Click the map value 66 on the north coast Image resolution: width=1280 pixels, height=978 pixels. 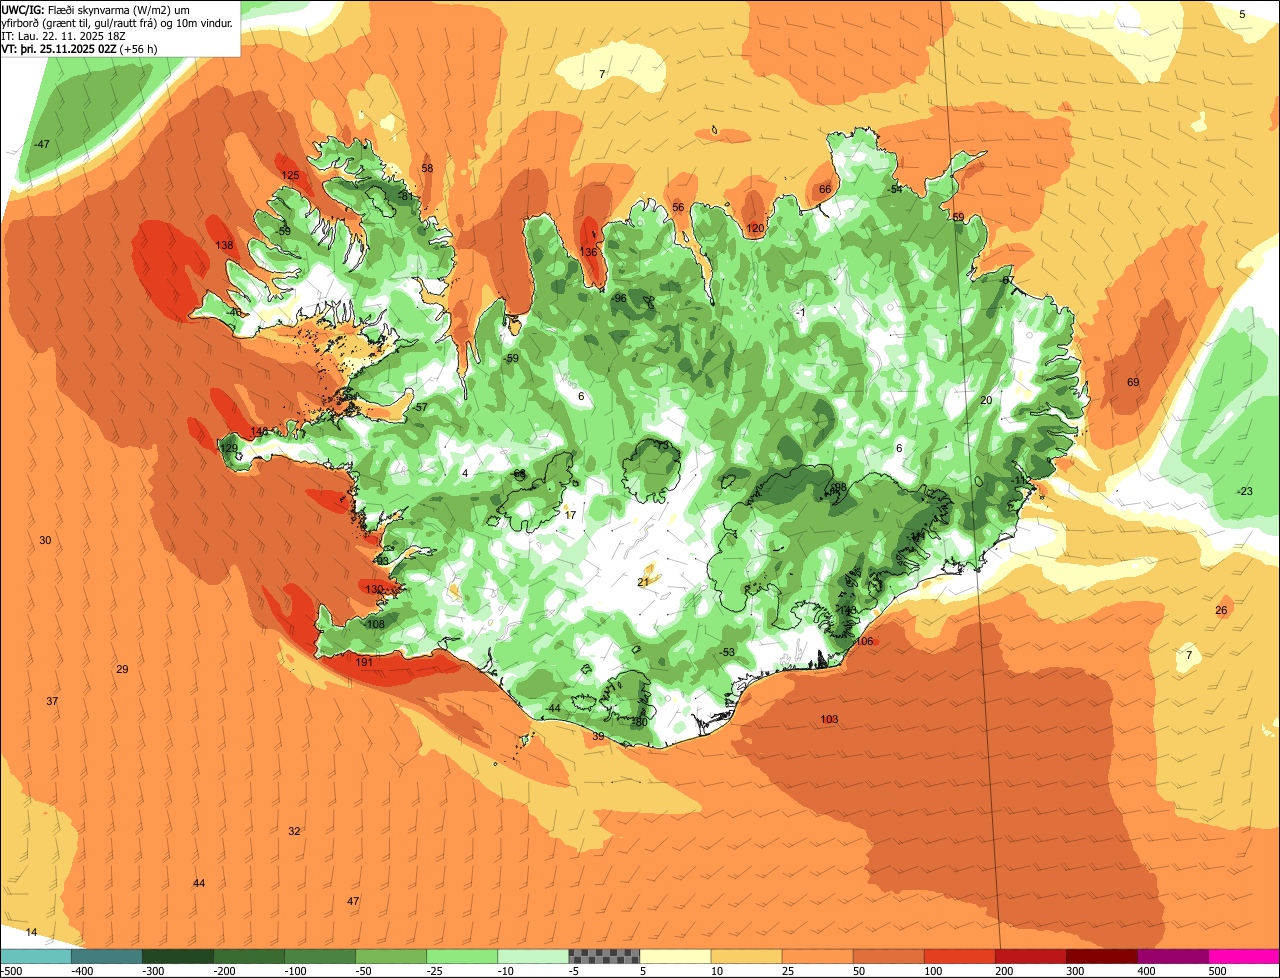[825, 190]
